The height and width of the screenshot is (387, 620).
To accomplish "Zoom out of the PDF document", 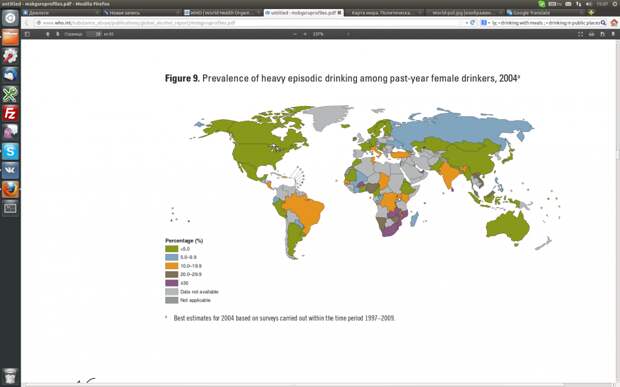I will pos(295,34).
